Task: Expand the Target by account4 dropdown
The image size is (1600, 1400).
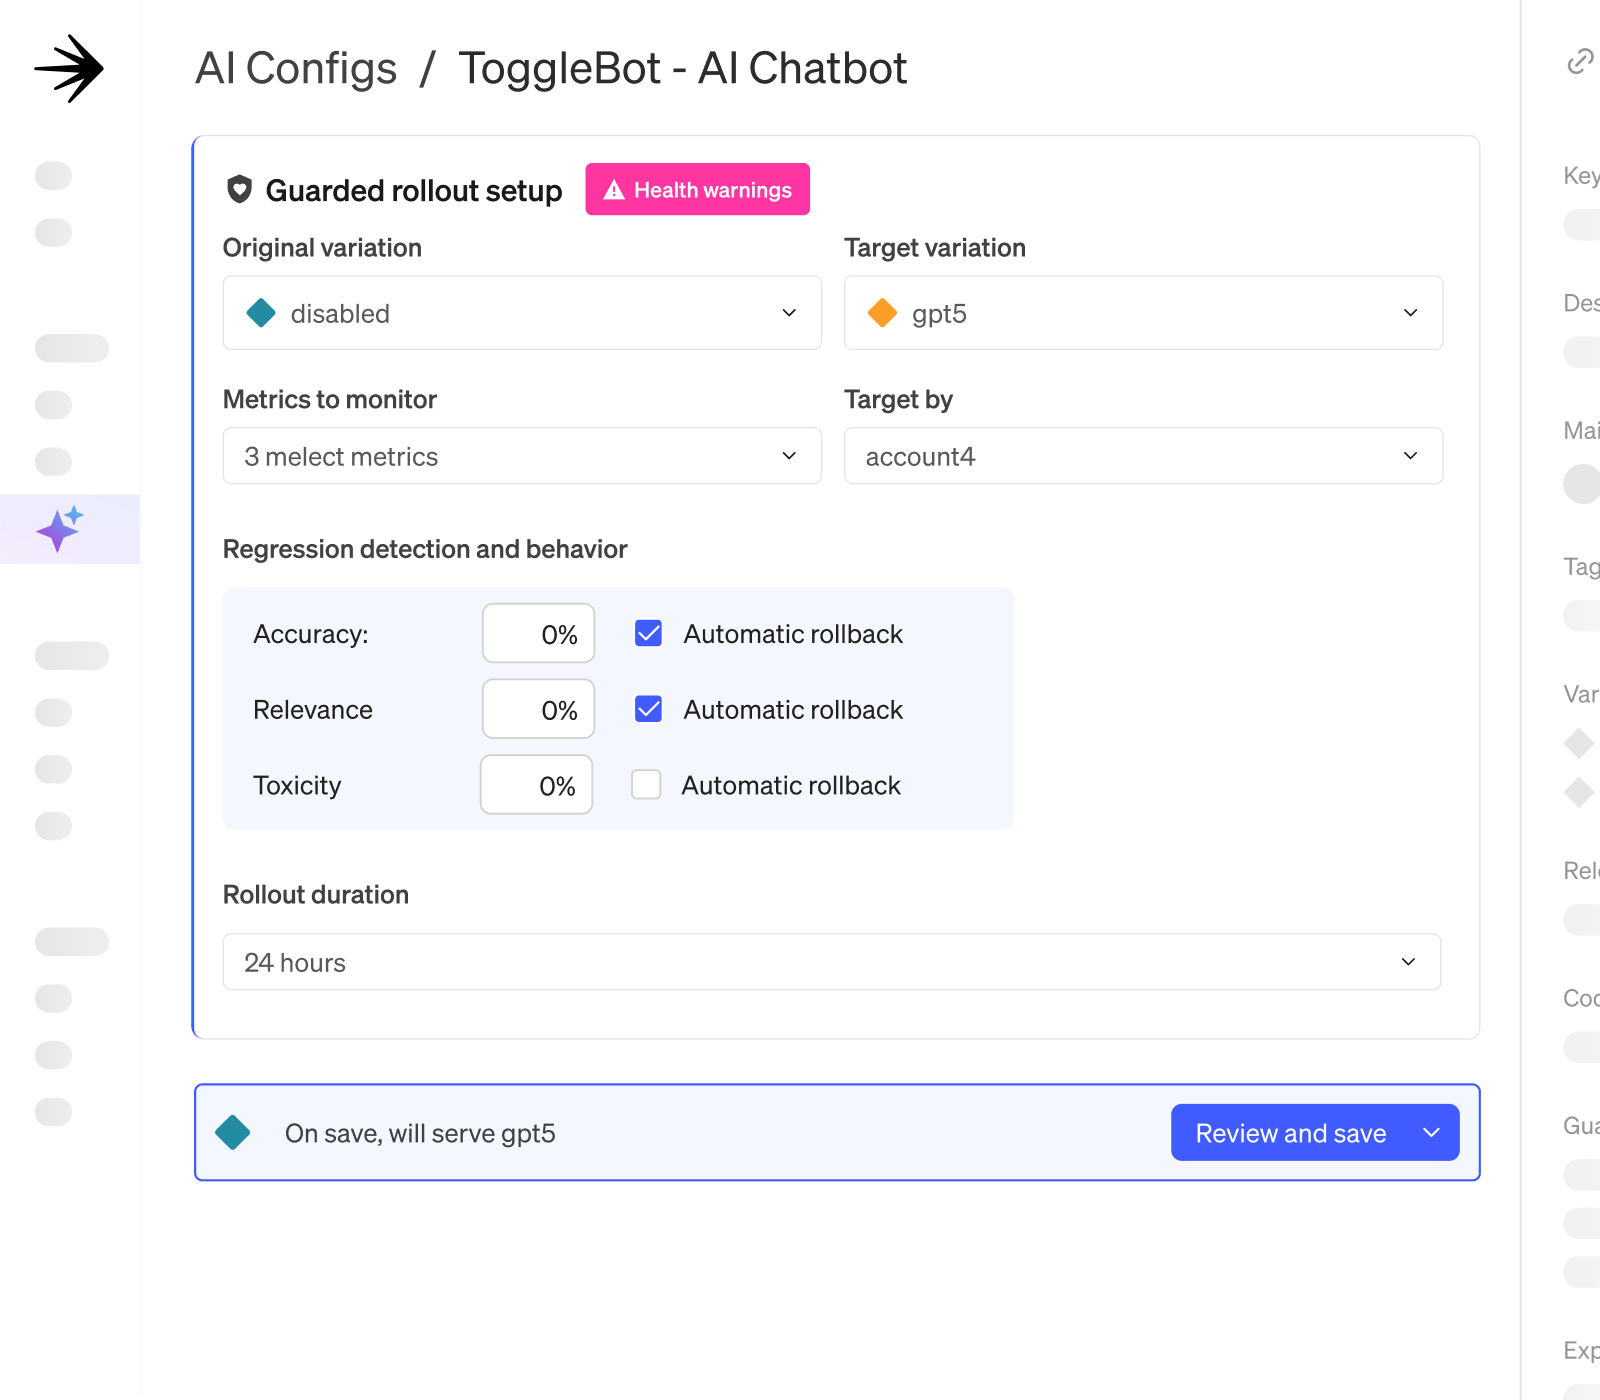Action: pyautogui.click(x=1142, y=456)
